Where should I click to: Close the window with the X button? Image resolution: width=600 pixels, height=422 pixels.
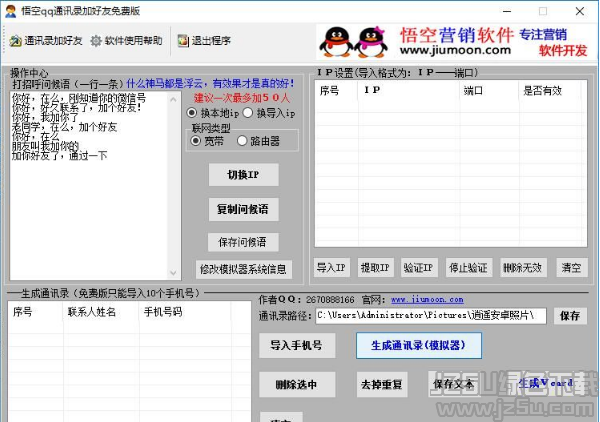pos(580,11)
